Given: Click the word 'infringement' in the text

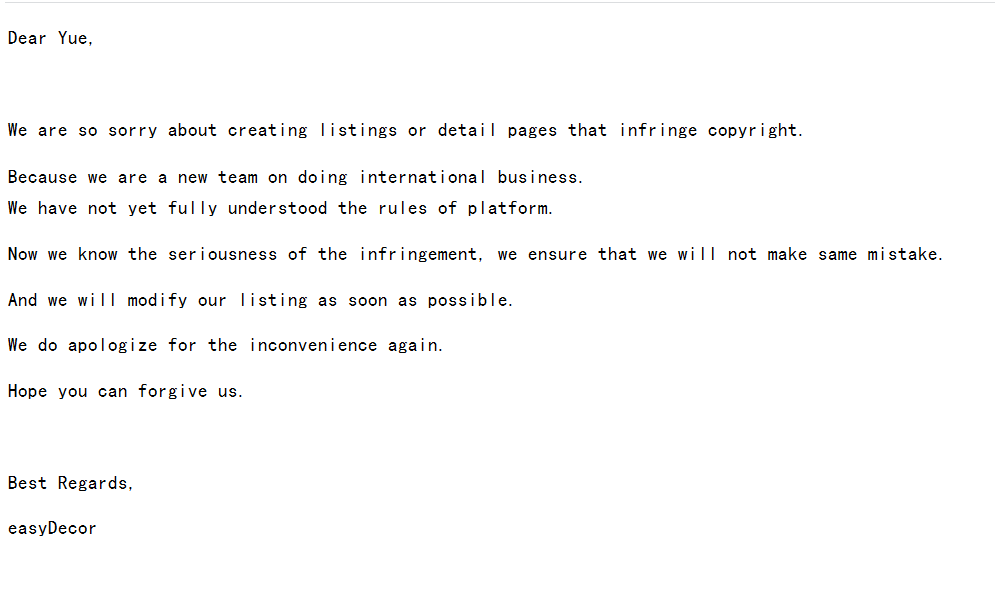Looking at the screenshot, I should pyautogui.click(x=418, y=254).
